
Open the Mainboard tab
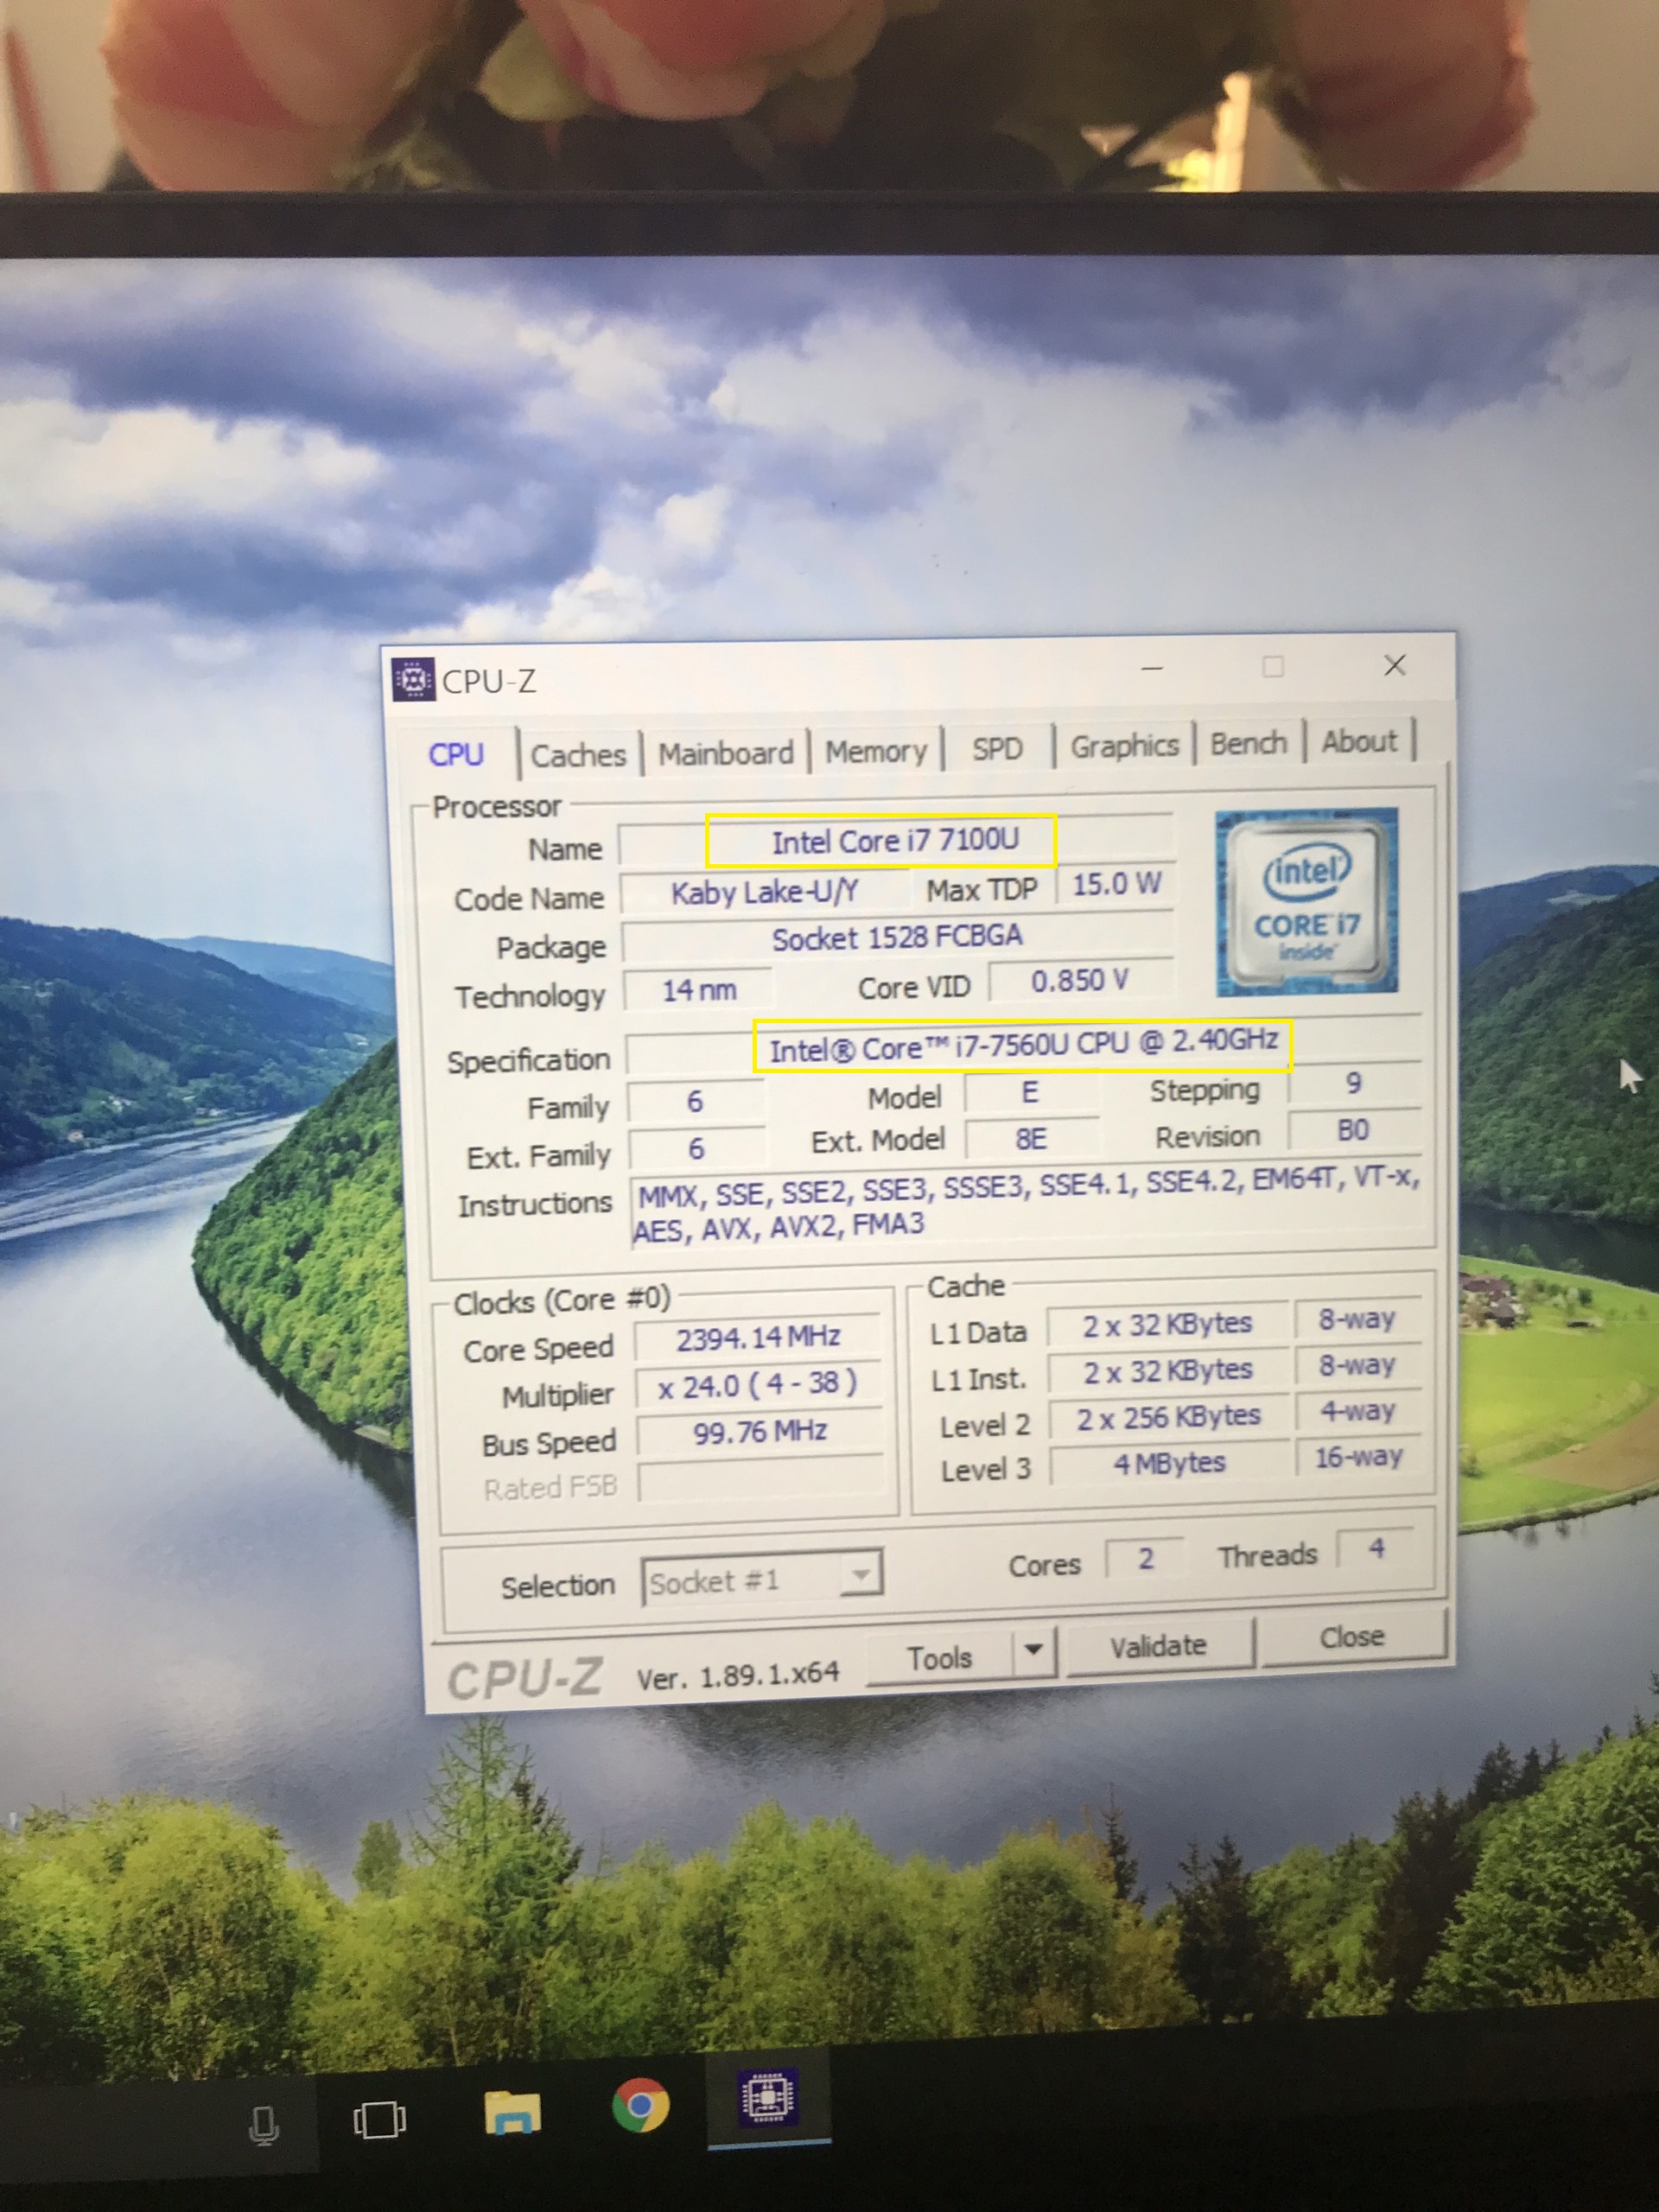[726, 753]
